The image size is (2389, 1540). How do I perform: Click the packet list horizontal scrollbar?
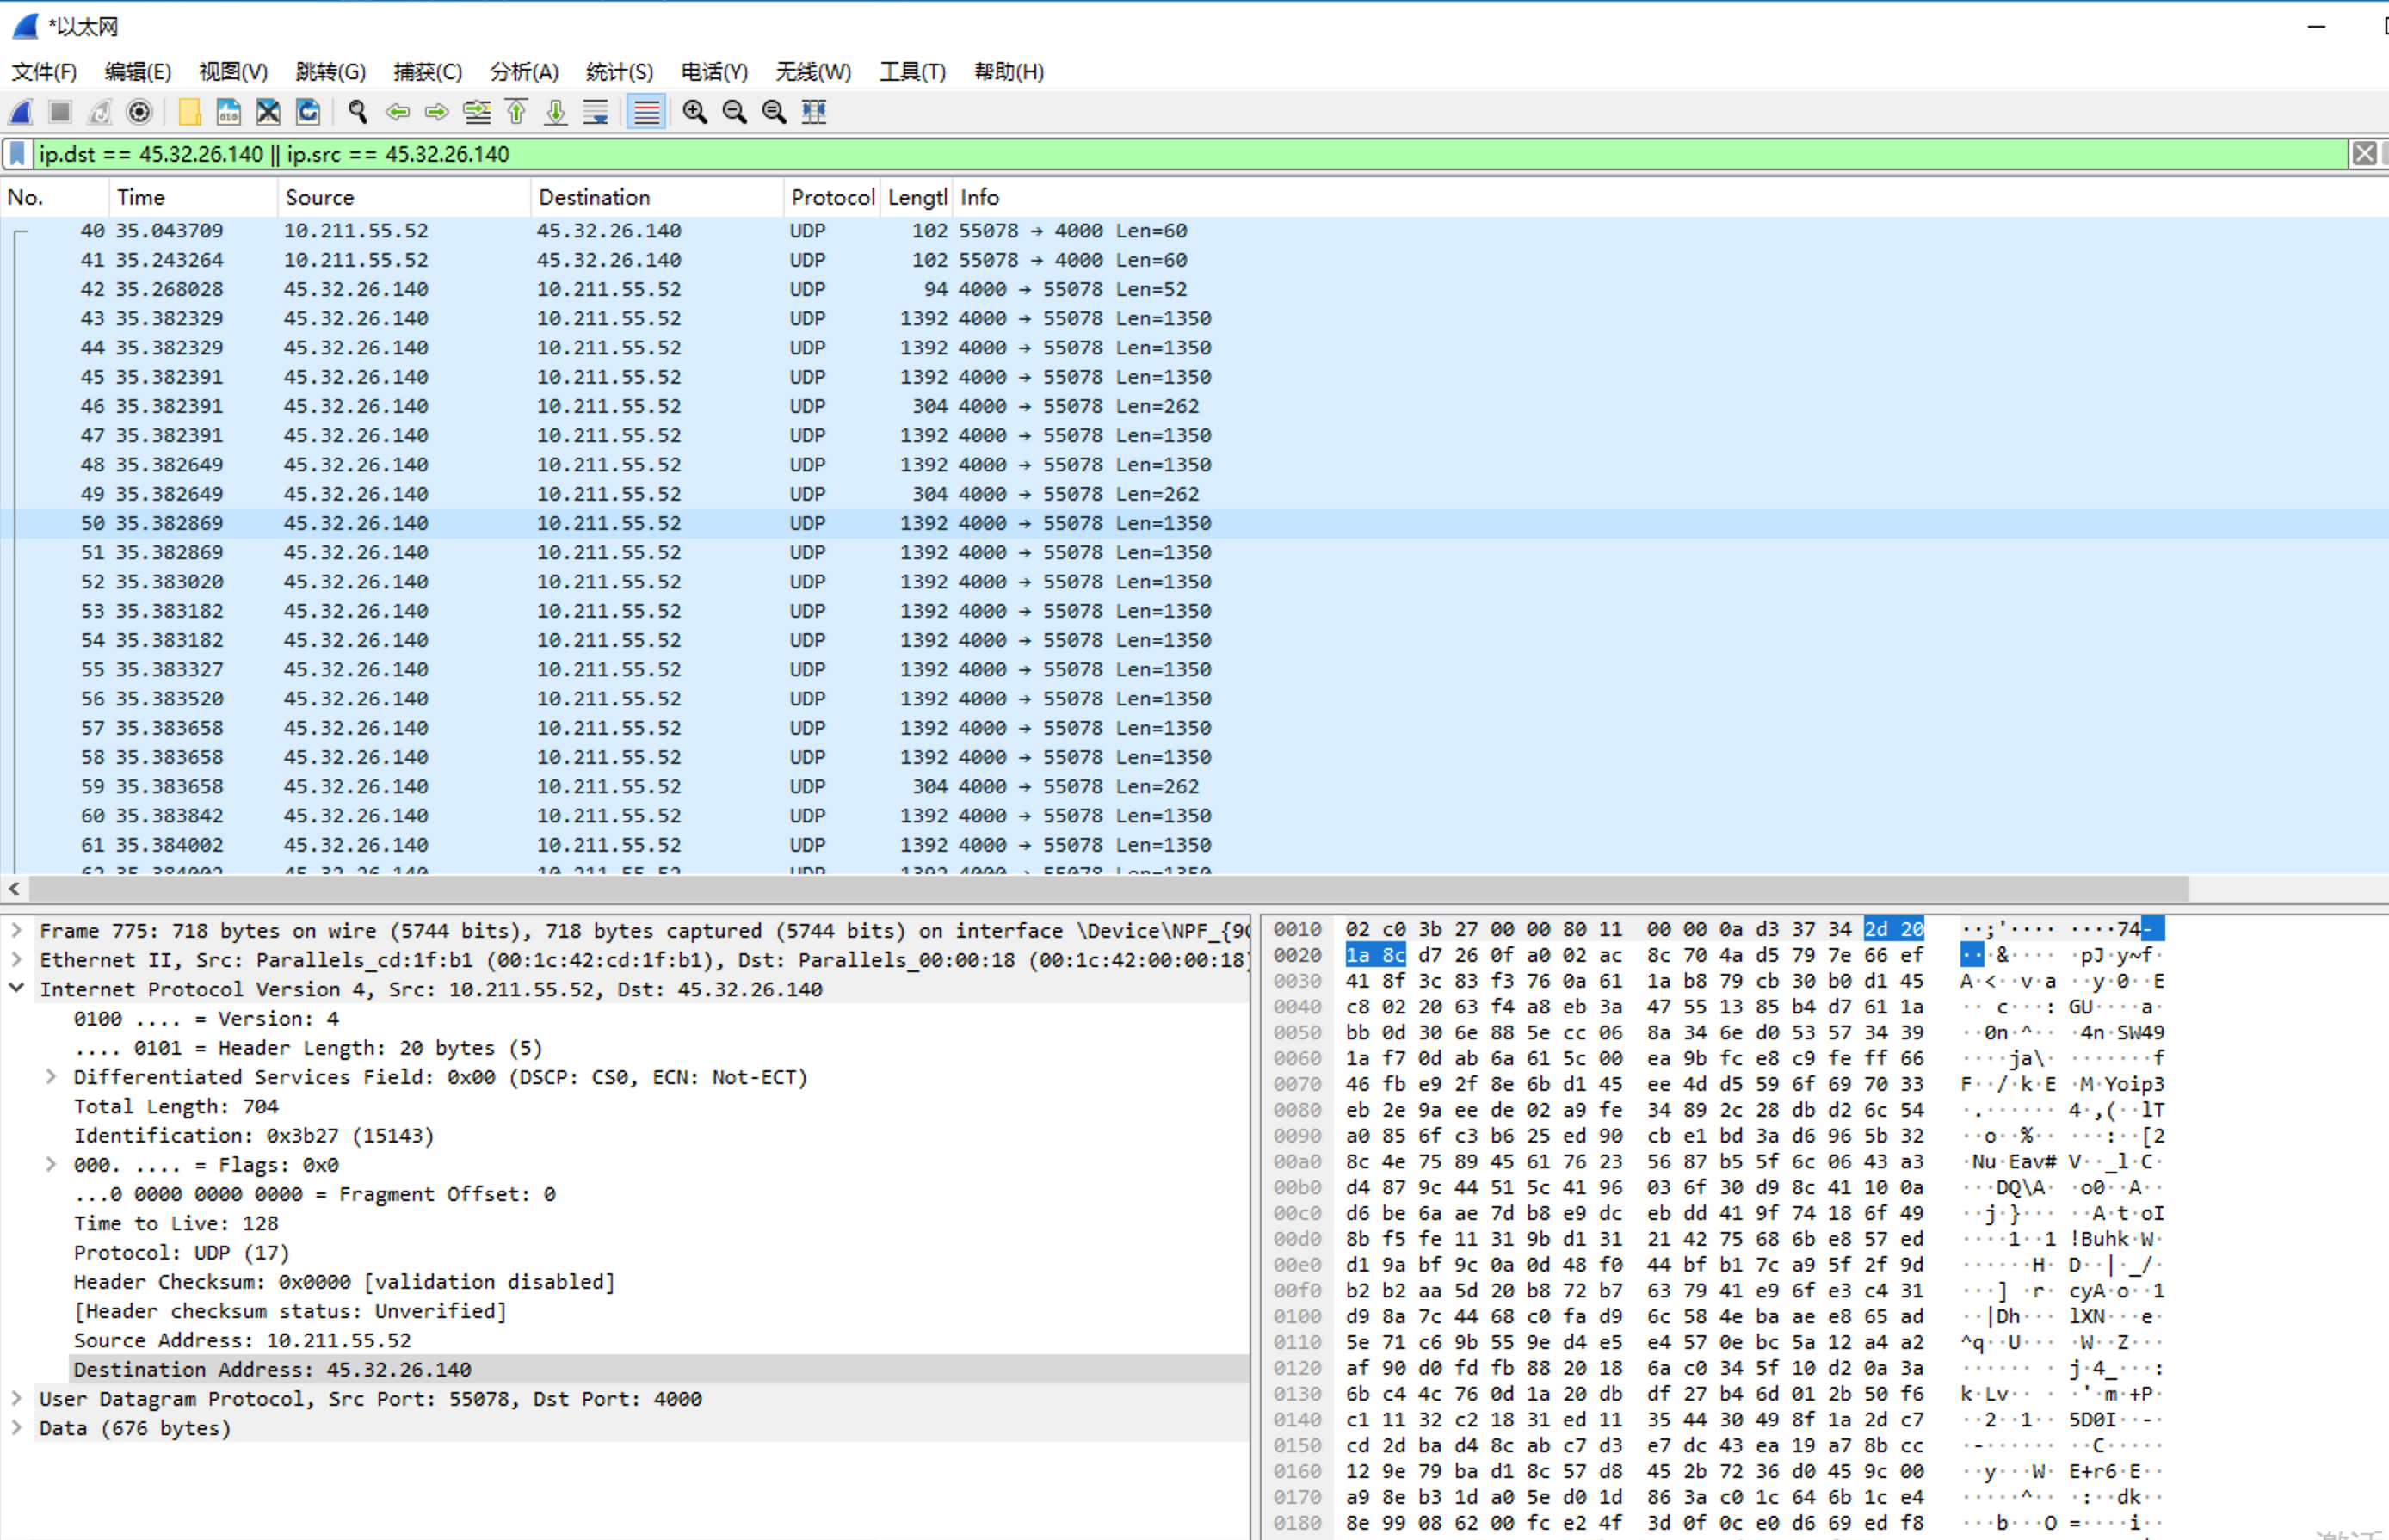1100,888
